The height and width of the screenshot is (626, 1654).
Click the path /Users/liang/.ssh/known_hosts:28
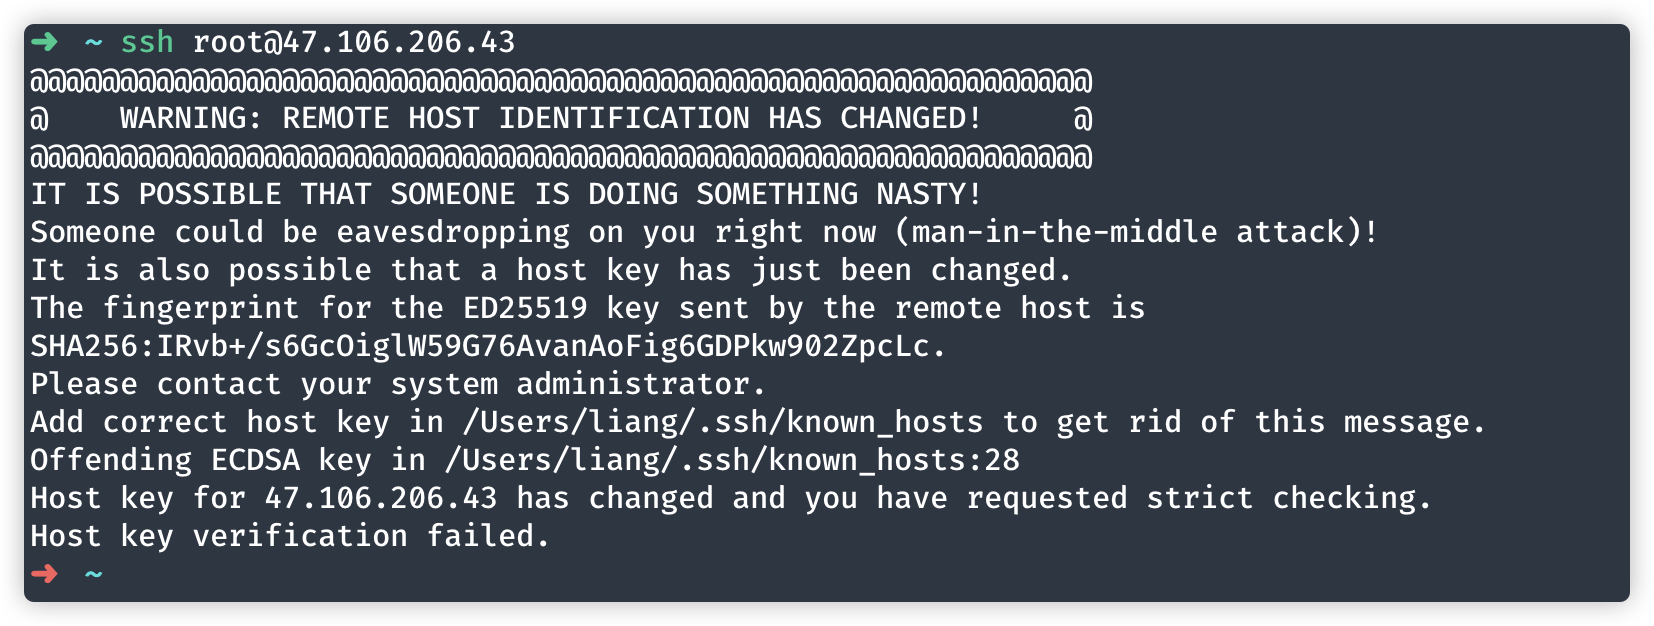coord(732,460)
